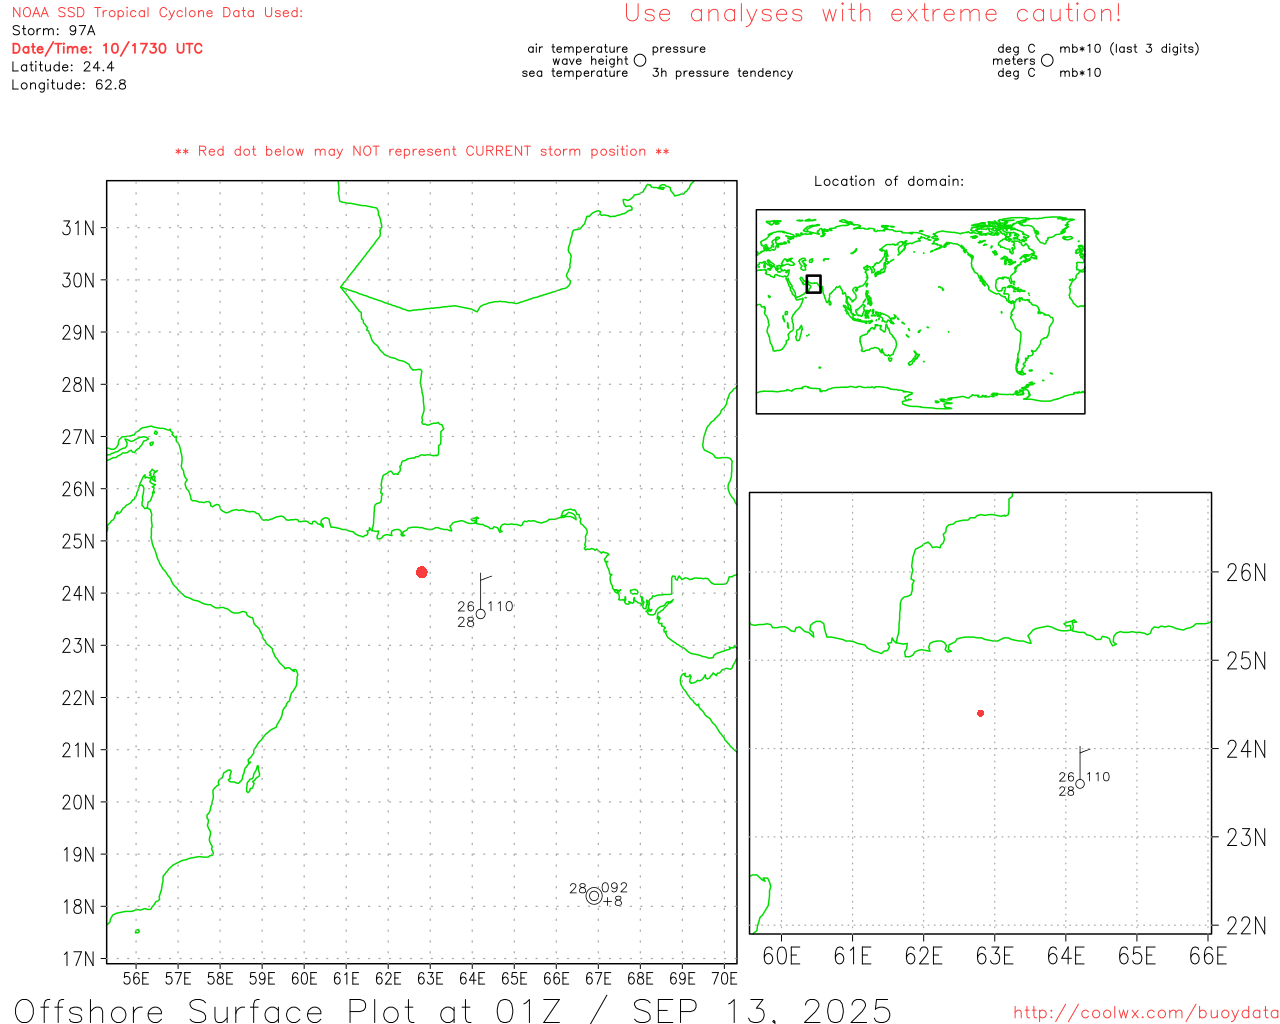Screen dimensions: 1280x1024
Task: Click 'Location of domain:' label
Action: point(889,181)
